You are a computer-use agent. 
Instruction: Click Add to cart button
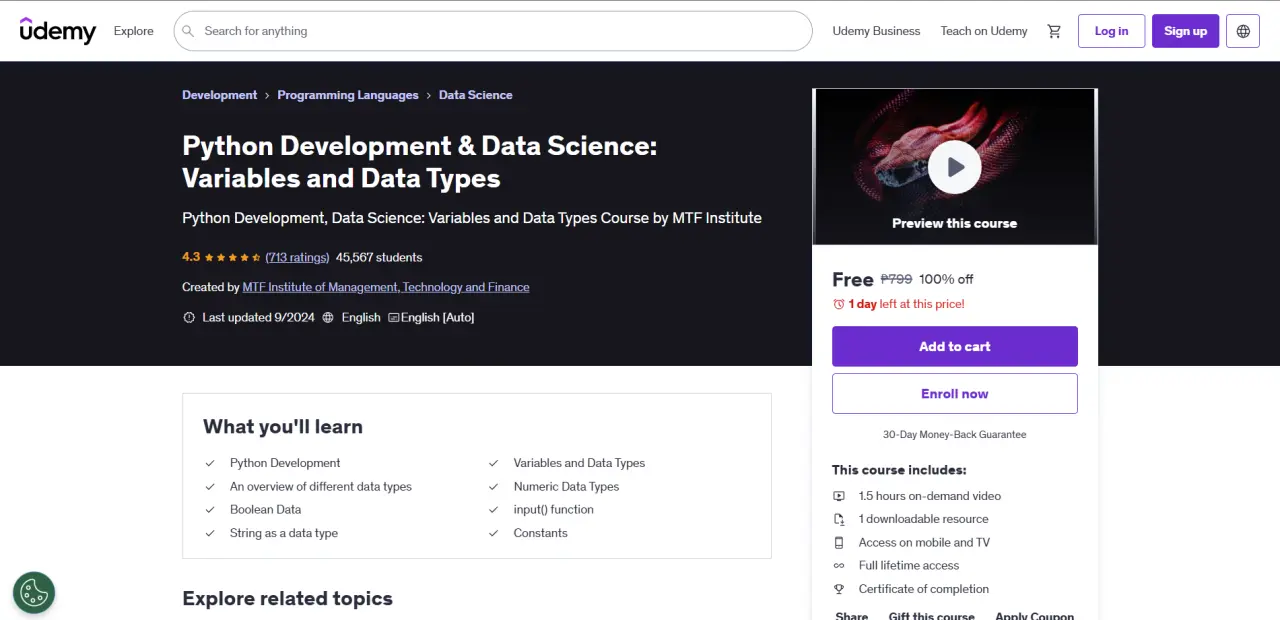(954, 346)
